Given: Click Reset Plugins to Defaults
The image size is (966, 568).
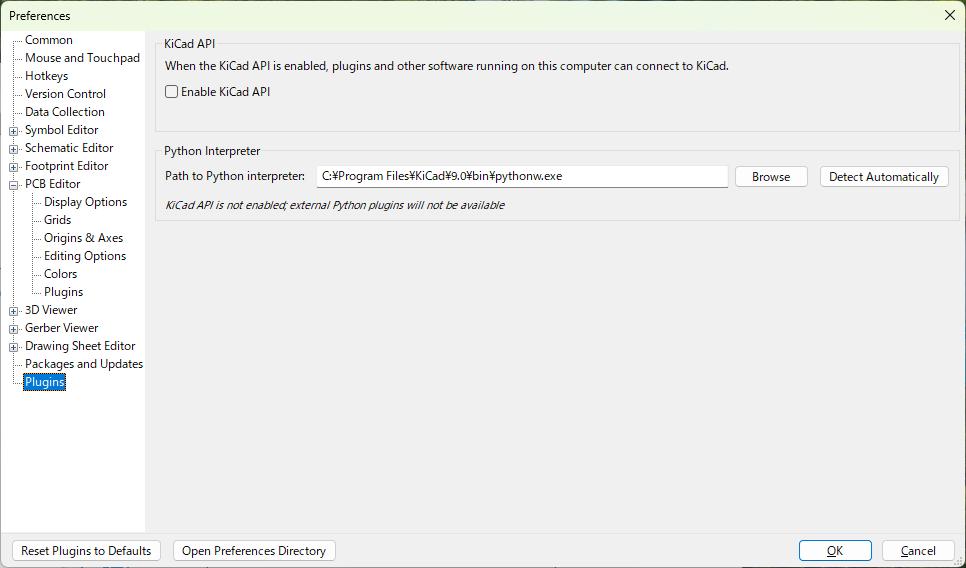Looking at the screenshot, I should pyautogui.click(x=86, y=551).
